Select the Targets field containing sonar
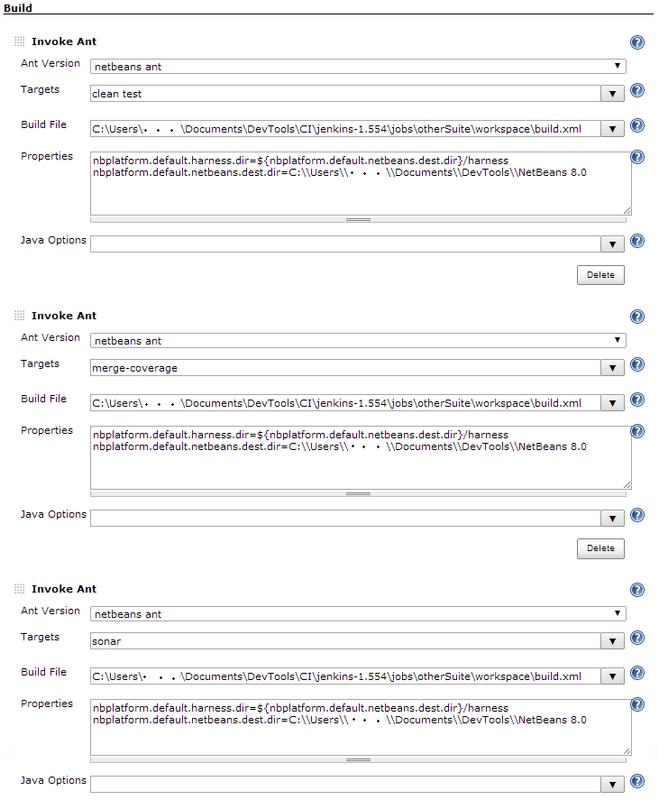The height and width of the screenshot is (800, 659). point(350,637)
